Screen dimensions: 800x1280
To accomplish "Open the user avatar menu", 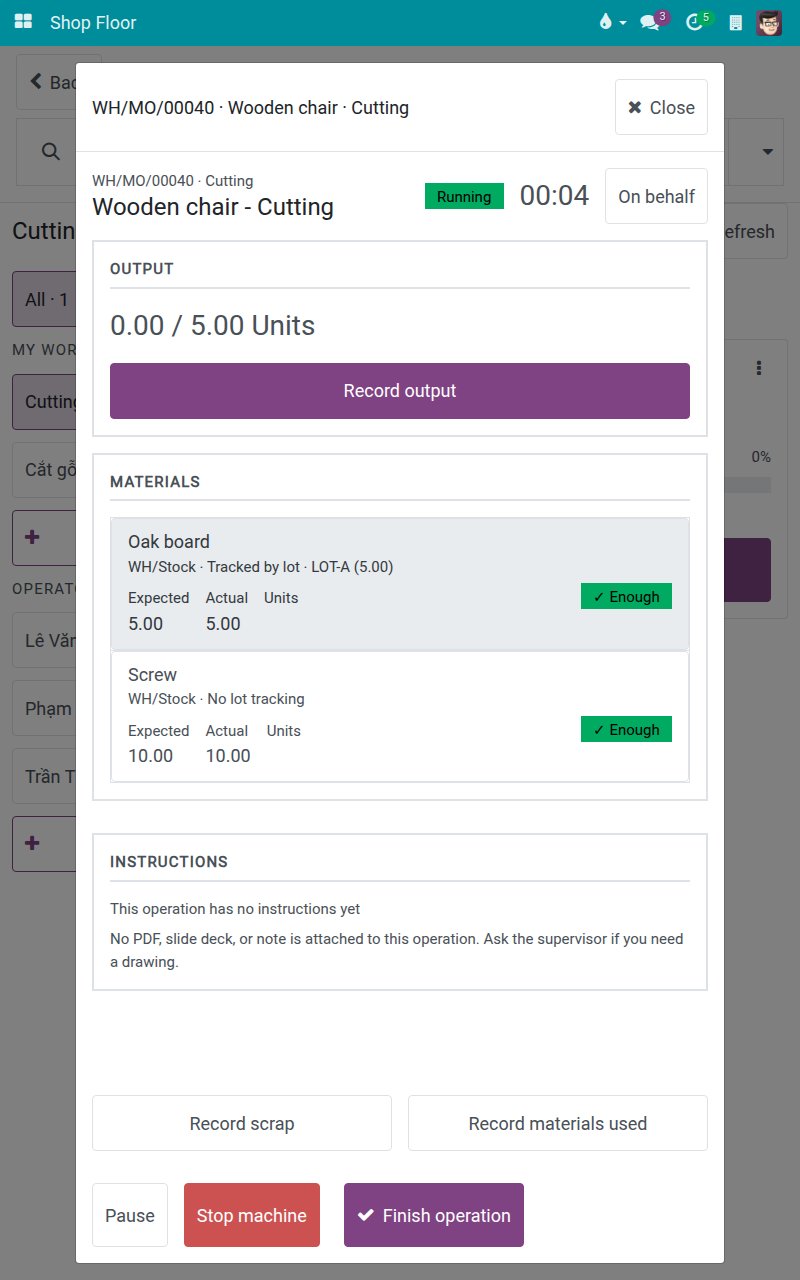I will 769,22.
